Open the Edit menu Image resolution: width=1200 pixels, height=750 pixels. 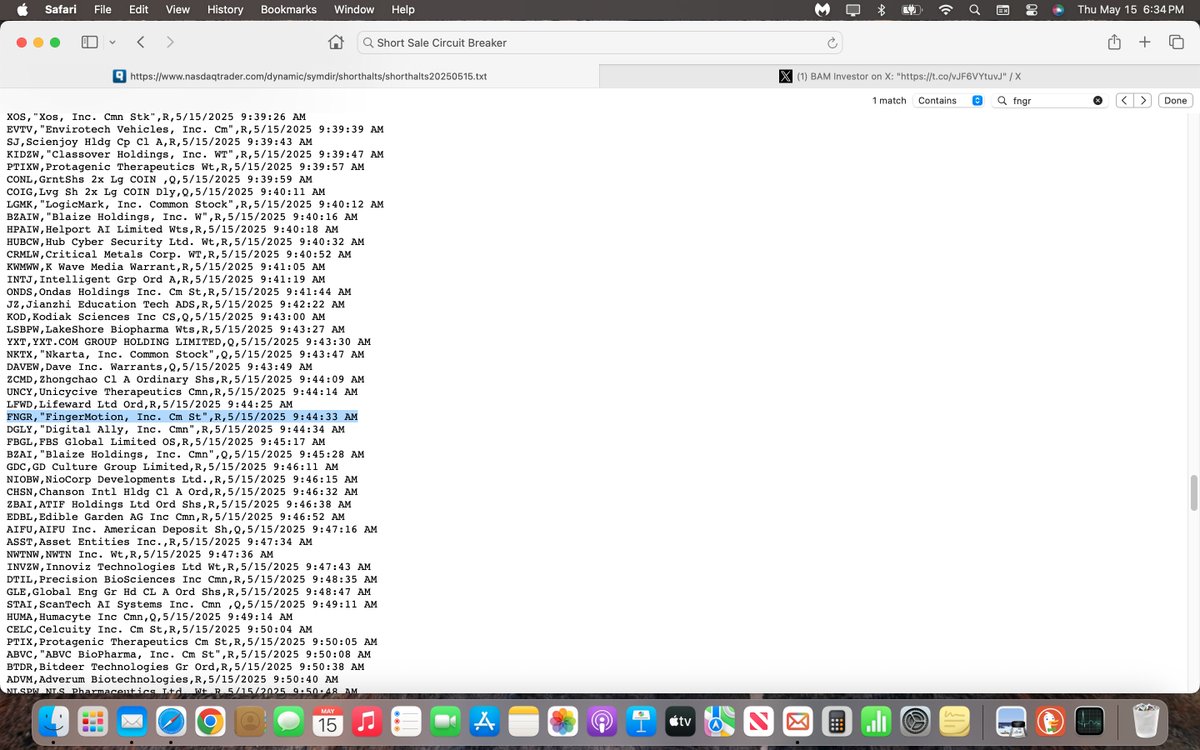click(139, 9)
